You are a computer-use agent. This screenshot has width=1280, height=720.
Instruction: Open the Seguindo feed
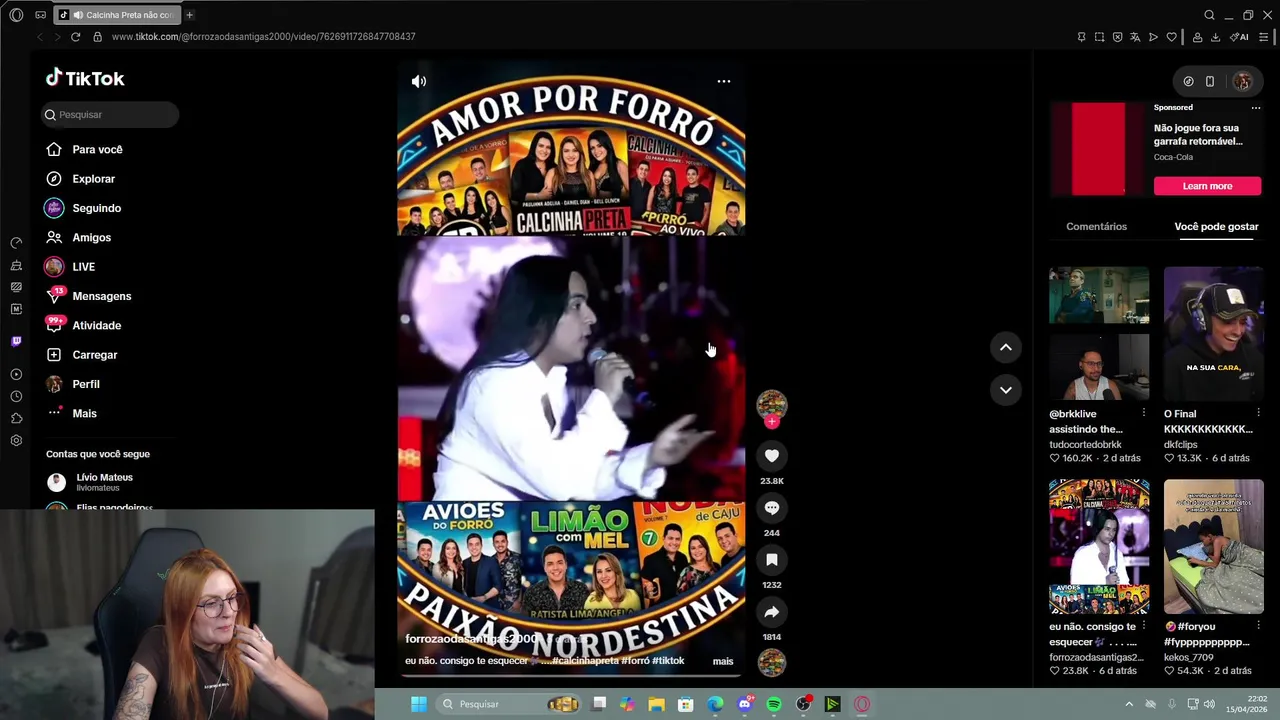tap(83, 208)
